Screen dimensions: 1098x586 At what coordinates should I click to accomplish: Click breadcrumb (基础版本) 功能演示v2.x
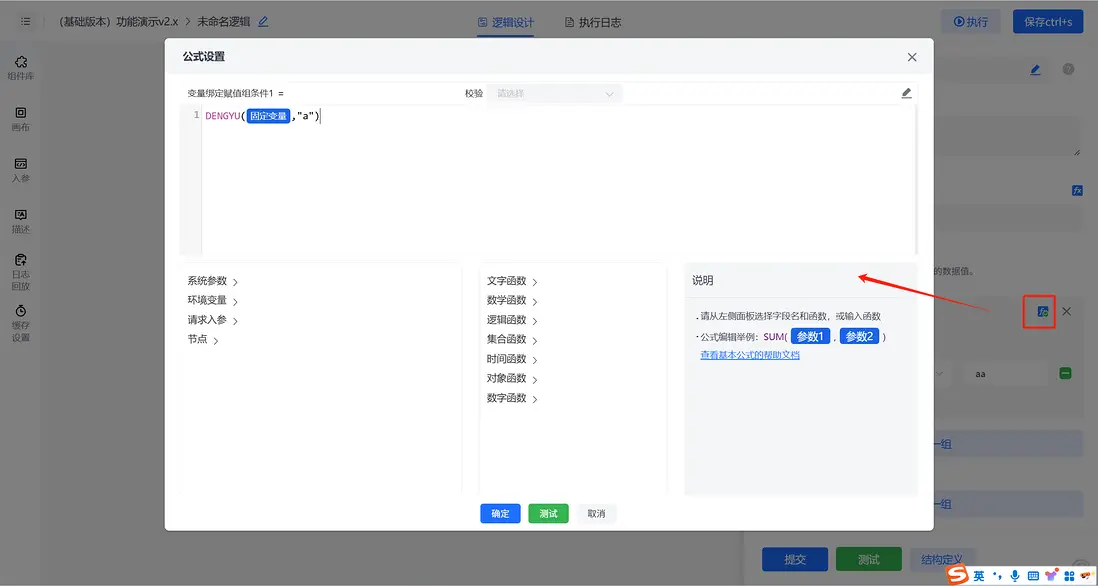click(118, 22)
